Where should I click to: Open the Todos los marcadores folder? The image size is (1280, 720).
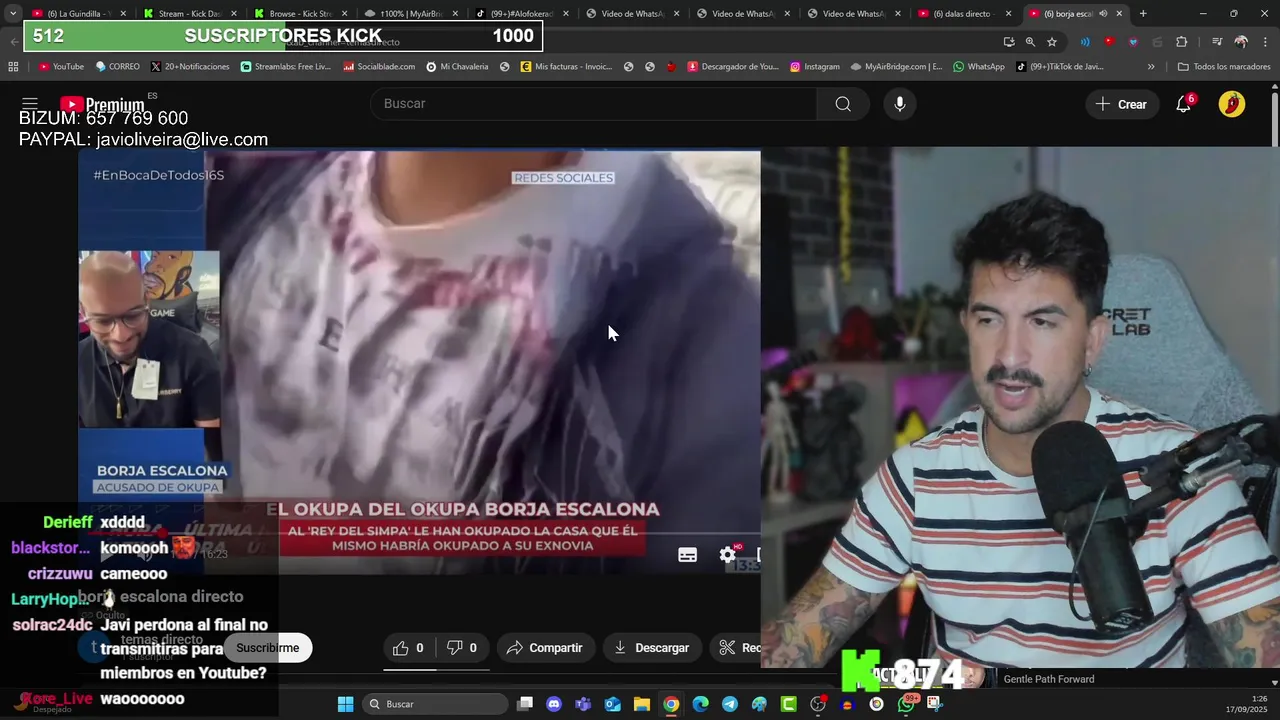tap(1224, 67)
